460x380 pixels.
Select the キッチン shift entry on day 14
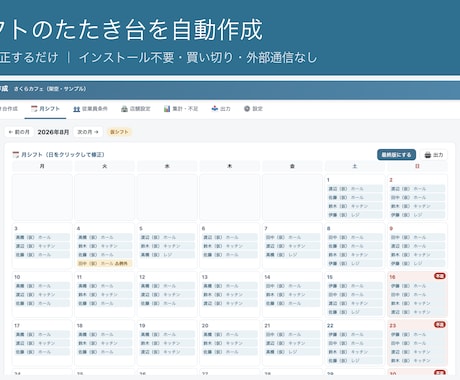pos(292,295)
